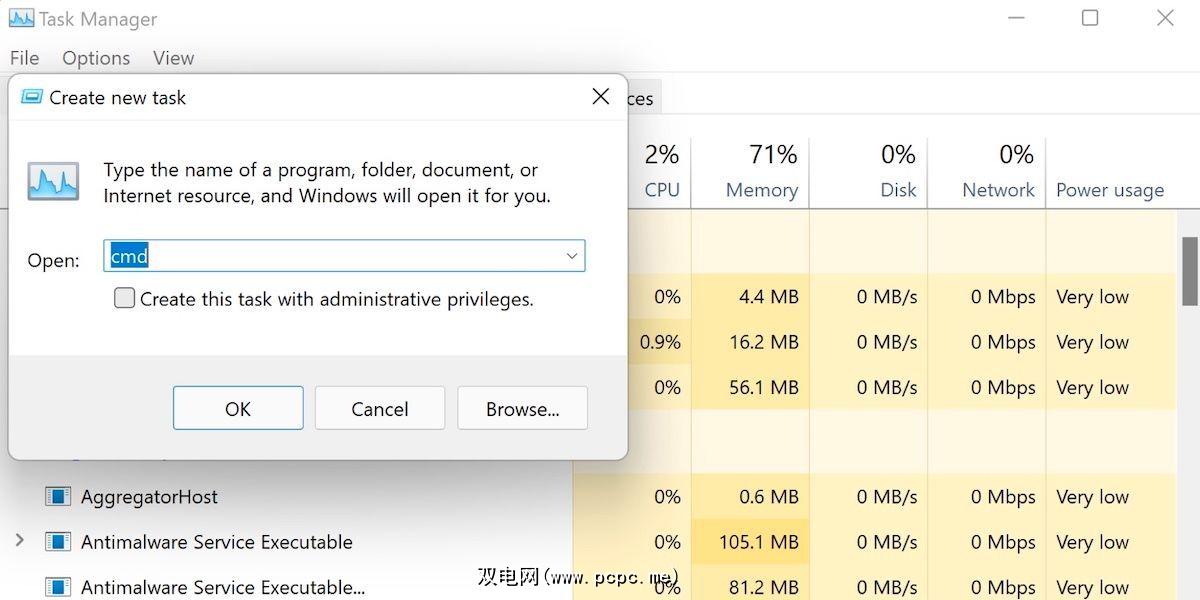Click the vertical scrollbar thumb

(x=1190, y=271)
